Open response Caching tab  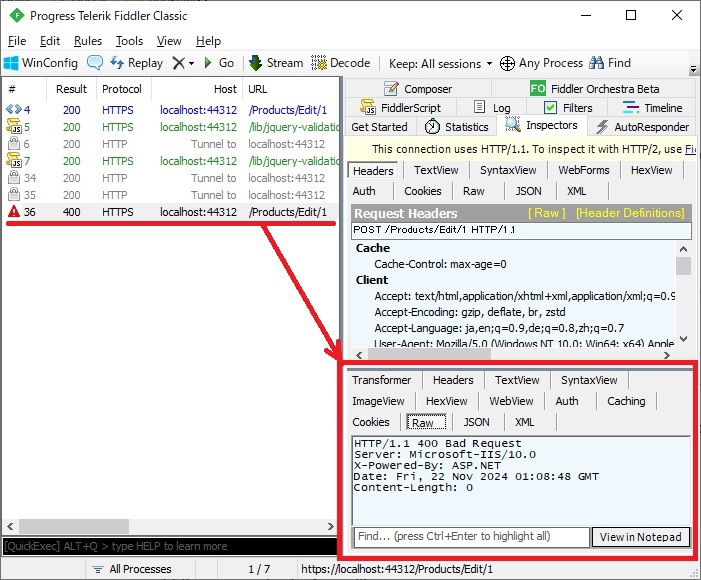coord(626,401)
